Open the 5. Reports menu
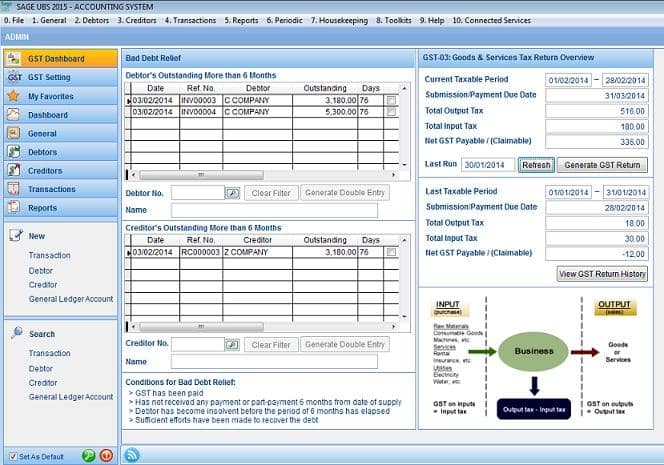 (241, 20)
